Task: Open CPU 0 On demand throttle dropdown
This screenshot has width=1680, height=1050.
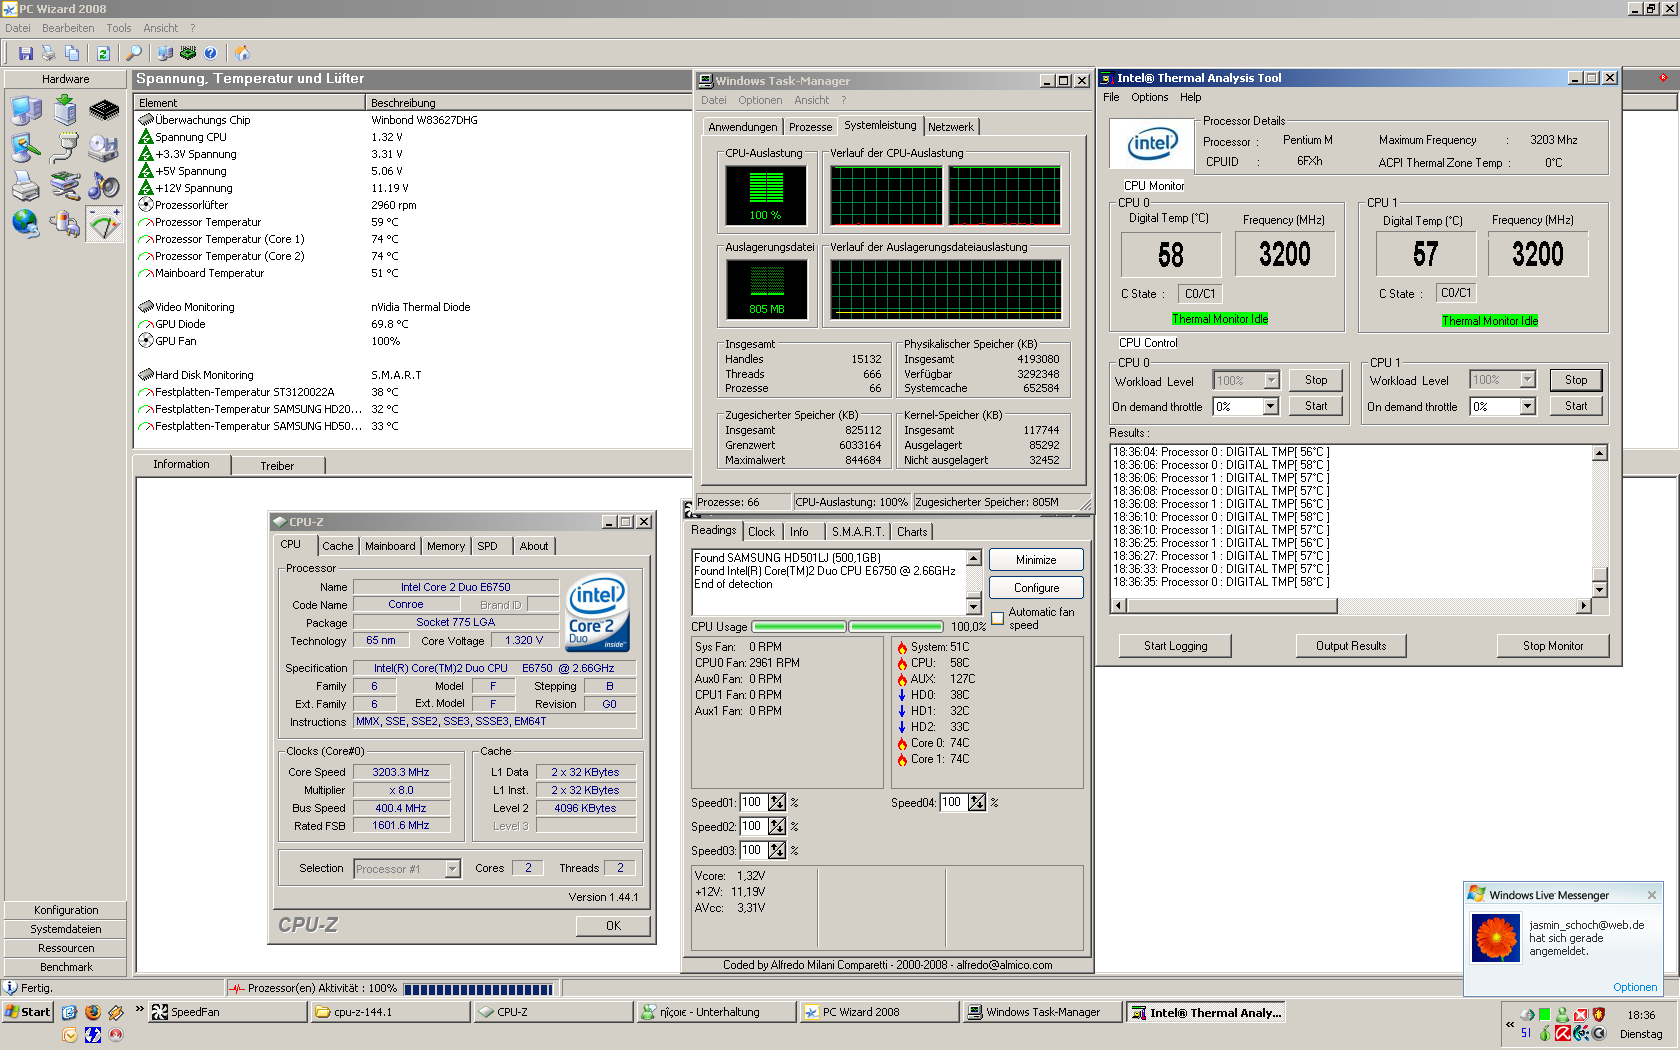Action: (x=1270, y=407)
